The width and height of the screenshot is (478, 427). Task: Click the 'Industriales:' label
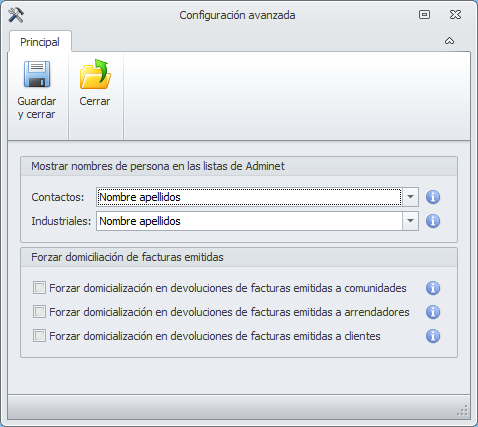click(x=61, y=221)
